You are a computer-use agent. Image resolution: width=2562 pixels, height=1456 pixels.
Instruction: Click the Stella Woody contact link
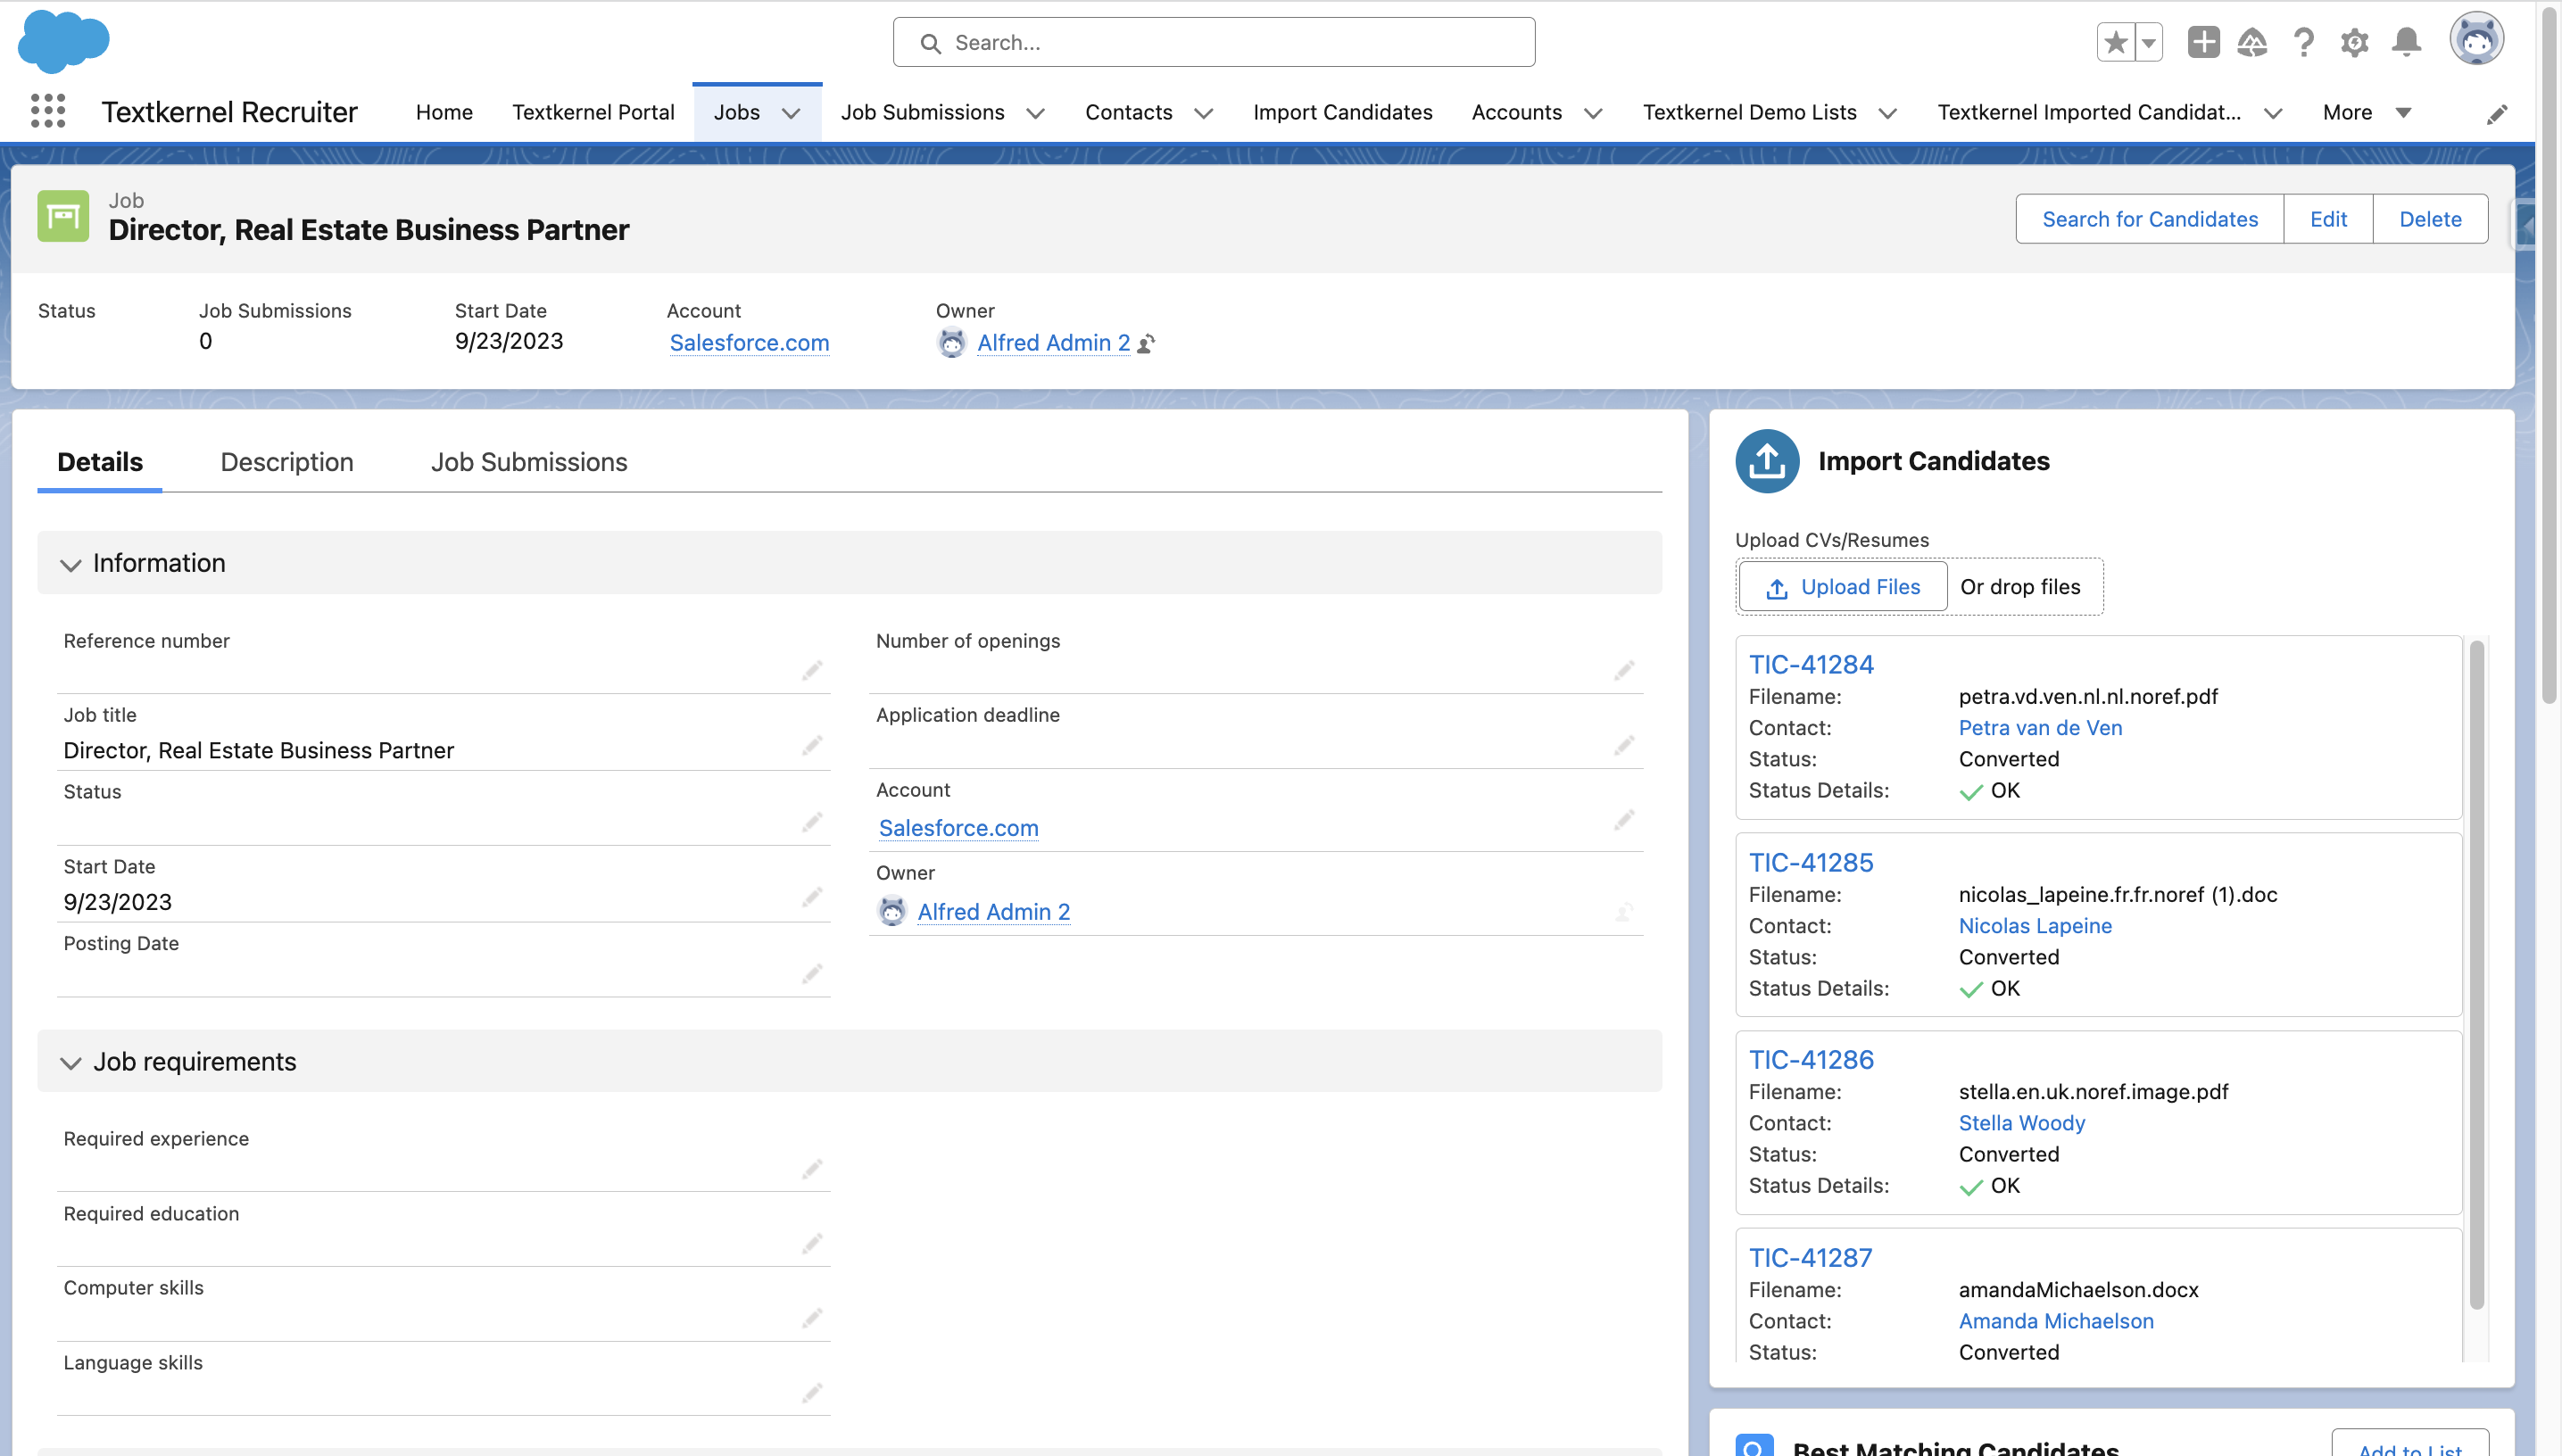coord(2022,1122)
